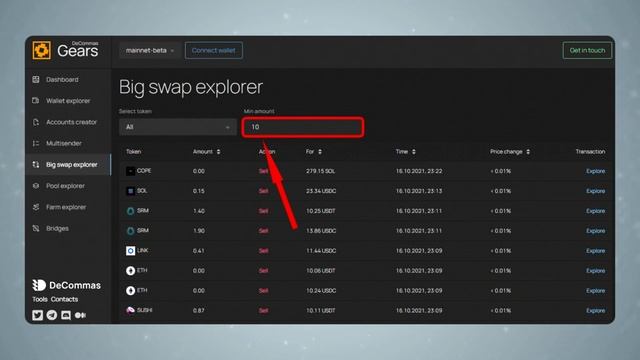Click the Get in touch button

point(587,50)
